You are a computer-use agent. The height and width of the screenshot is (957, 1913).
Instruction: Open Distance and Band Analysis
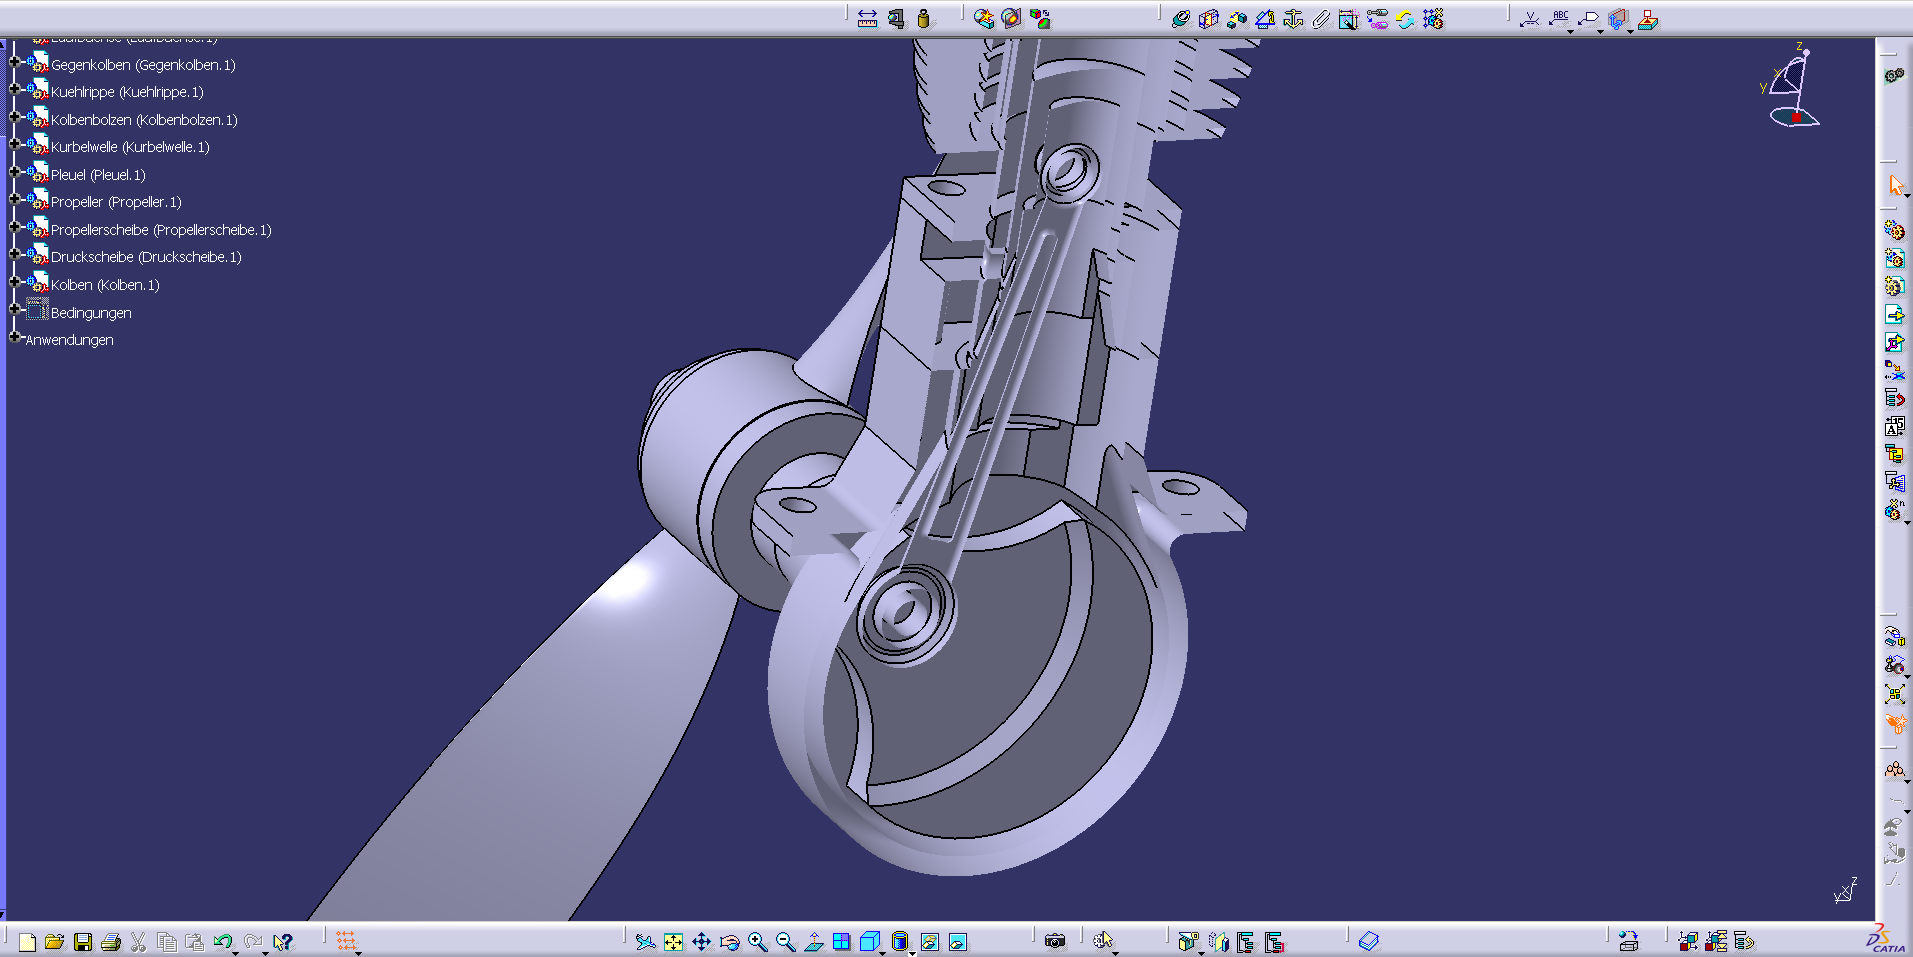(x=1040, y=18)
